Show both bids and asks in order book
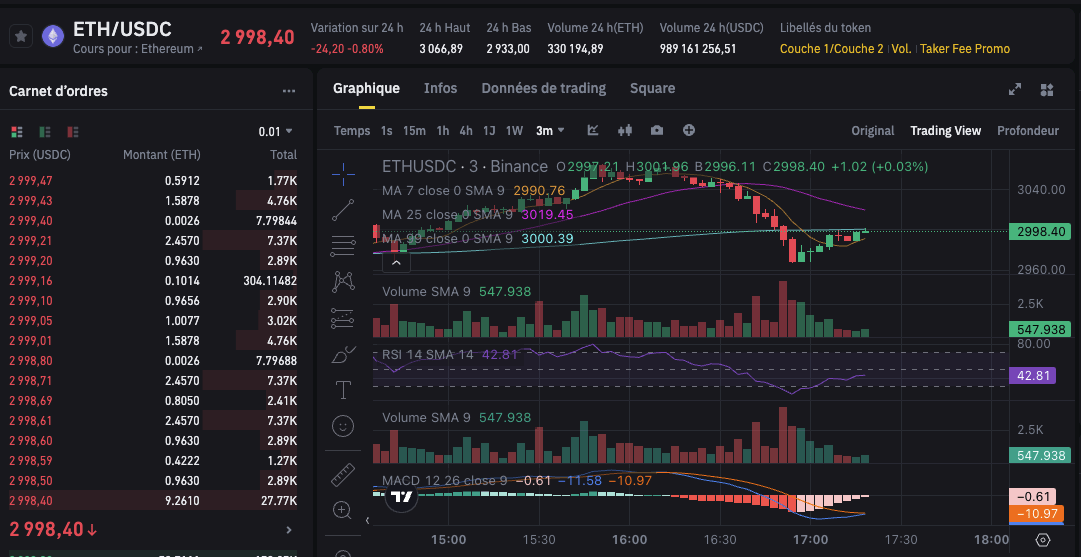This screenshot has height=557, width=1081. point(17,132)
